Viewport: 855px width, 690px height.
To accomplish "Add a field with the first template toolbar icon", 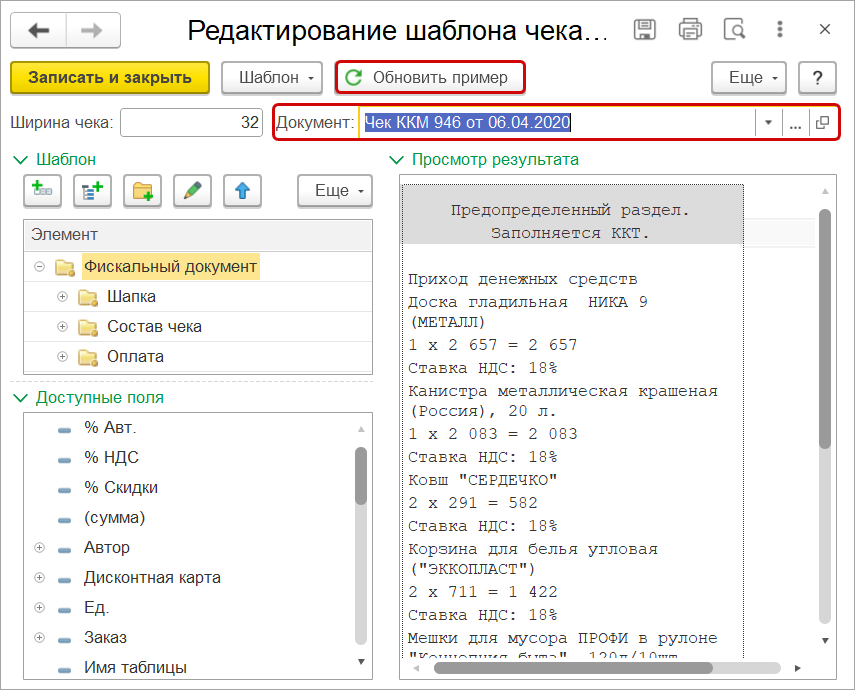I will [x=42, y=191].
